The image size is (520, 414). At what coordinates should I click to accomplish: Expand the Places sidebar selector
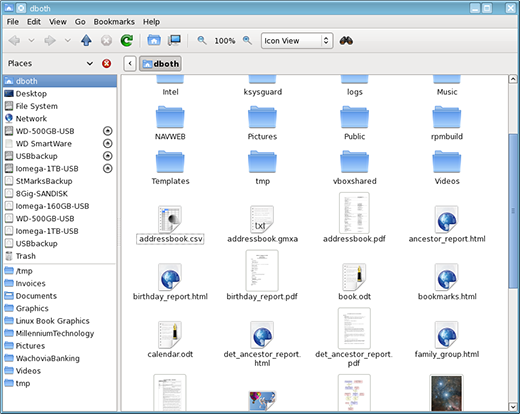[x=90, y=63]
